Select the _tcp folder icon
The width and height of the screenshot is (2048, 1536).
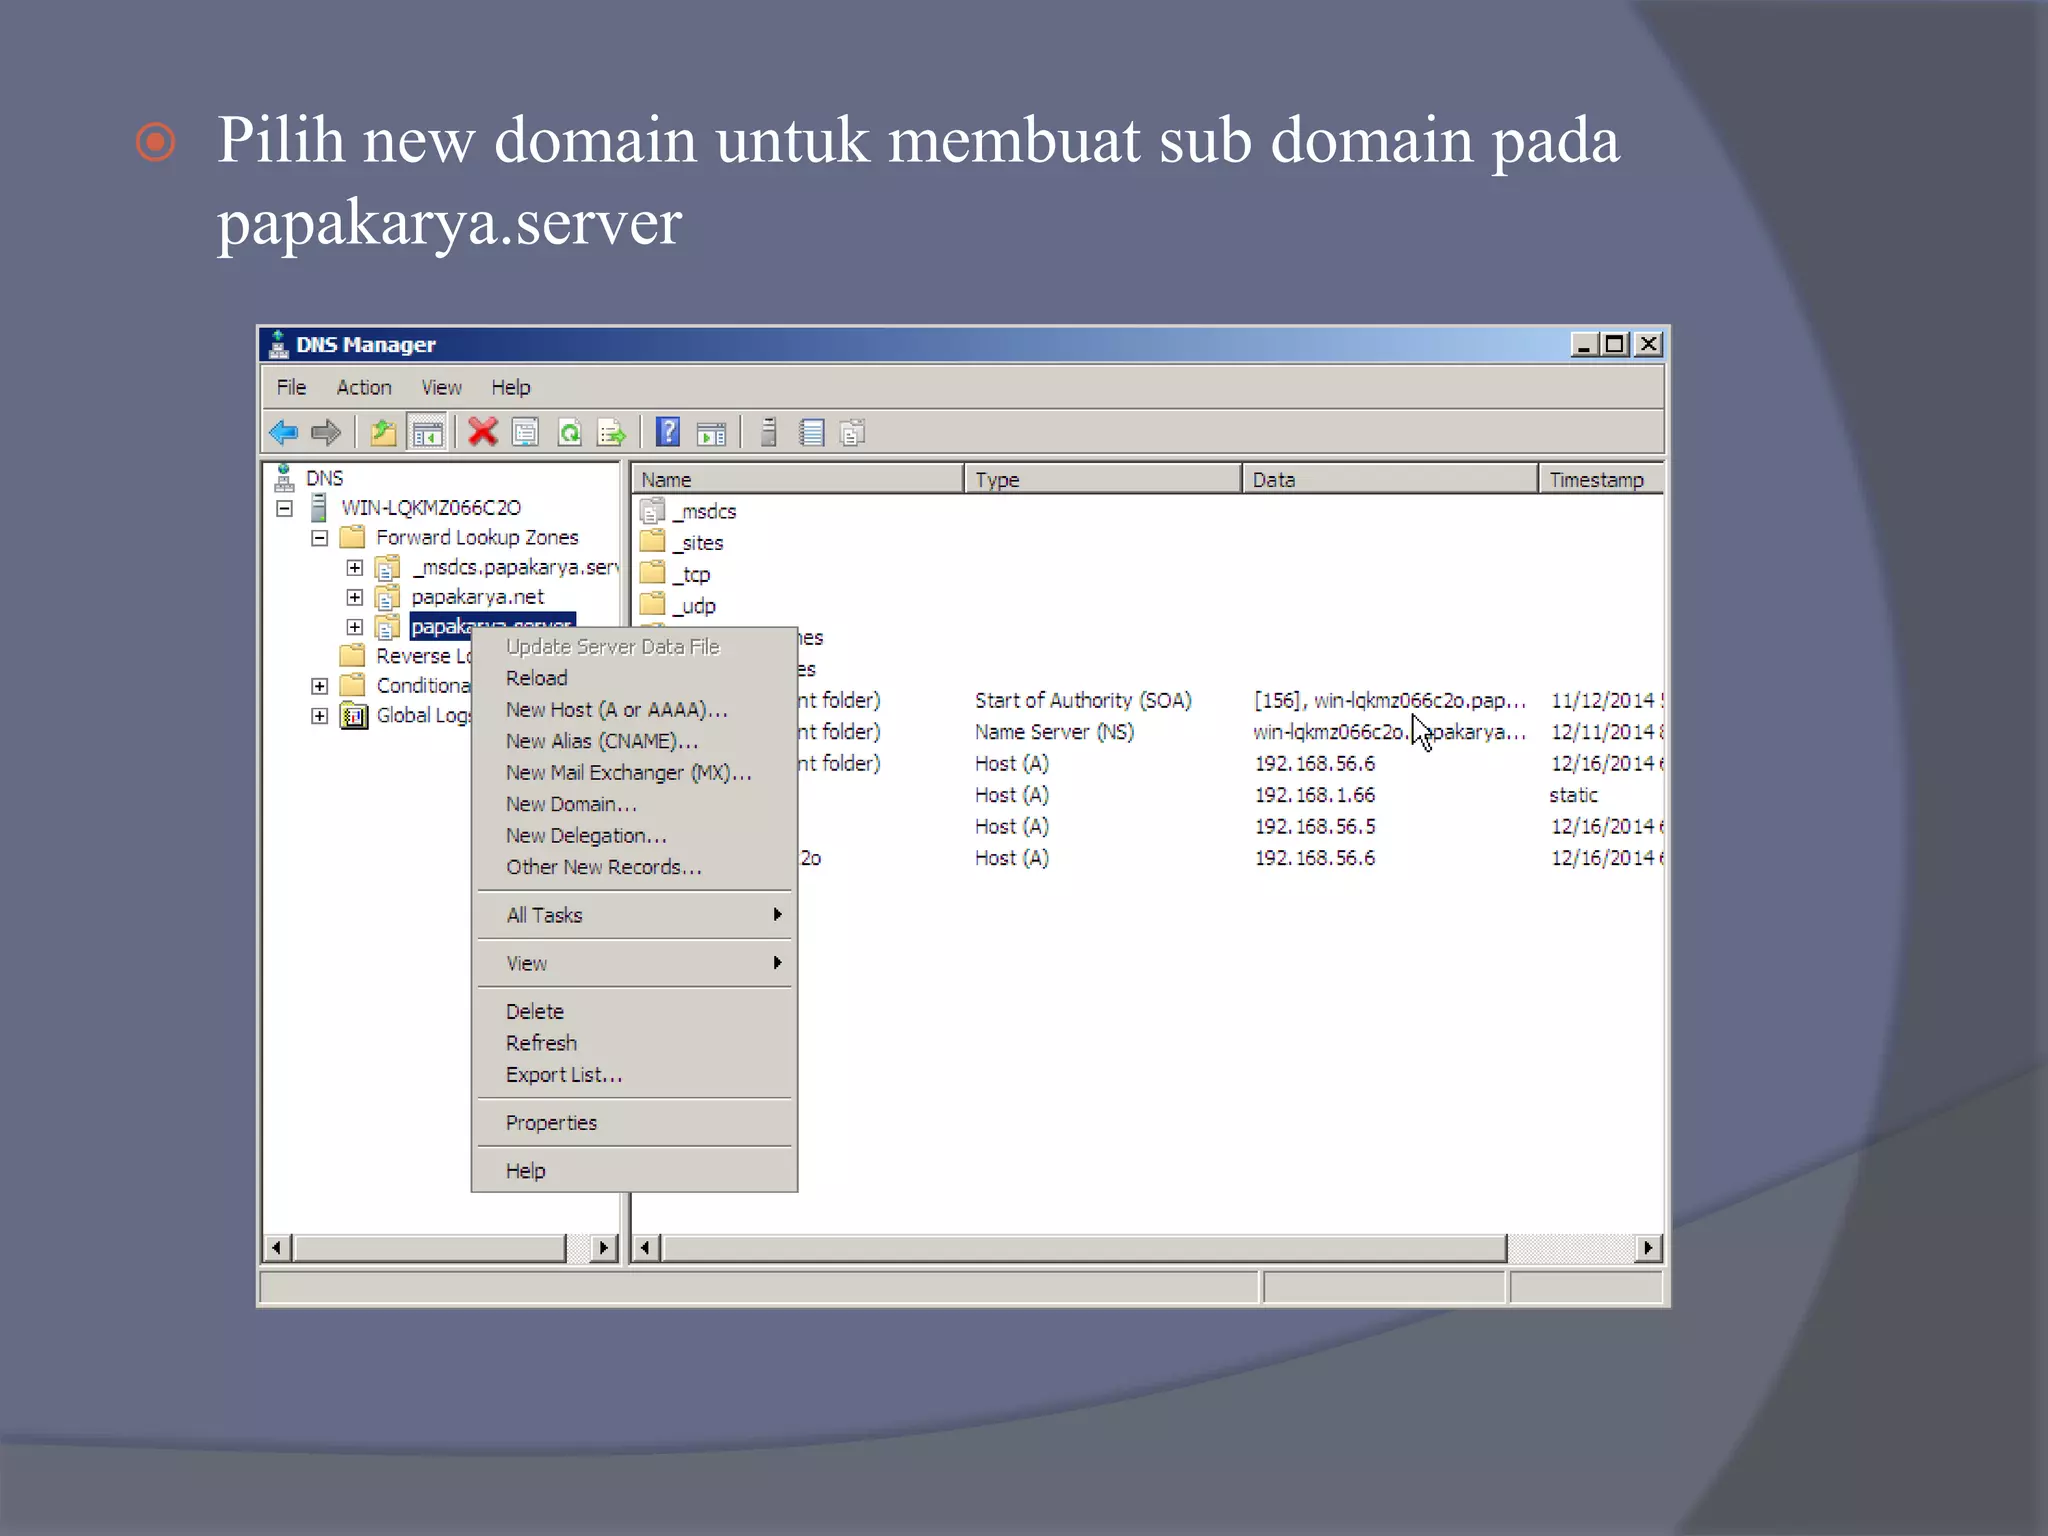click(653, 573)
